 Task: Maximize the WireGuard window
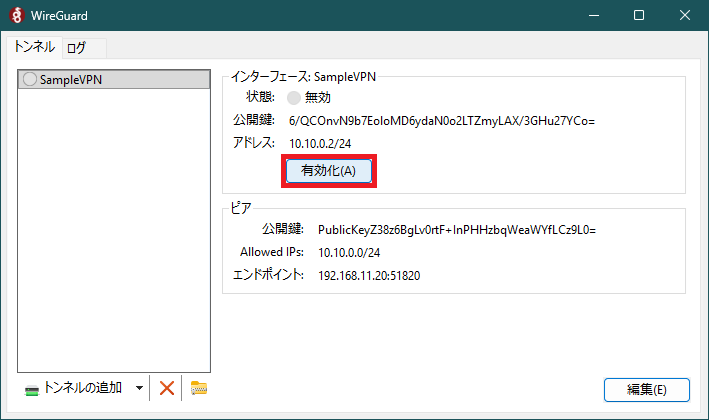click(639, 15)
